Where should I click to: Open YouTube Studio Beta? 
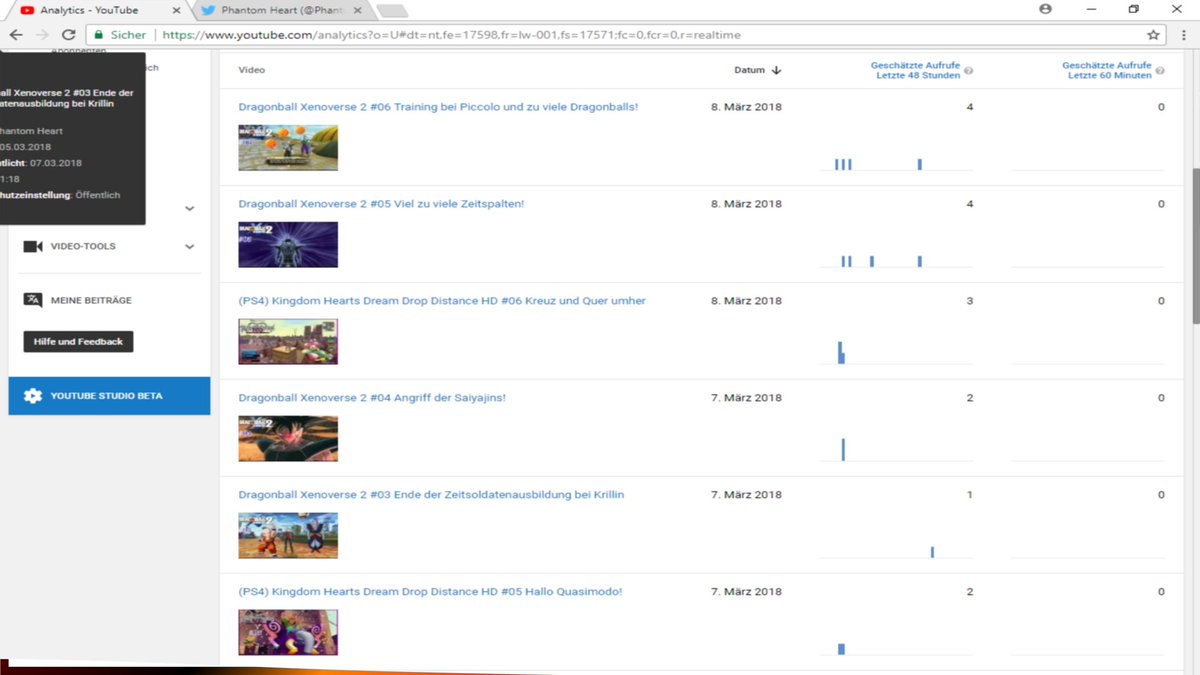tap(109, 396)
